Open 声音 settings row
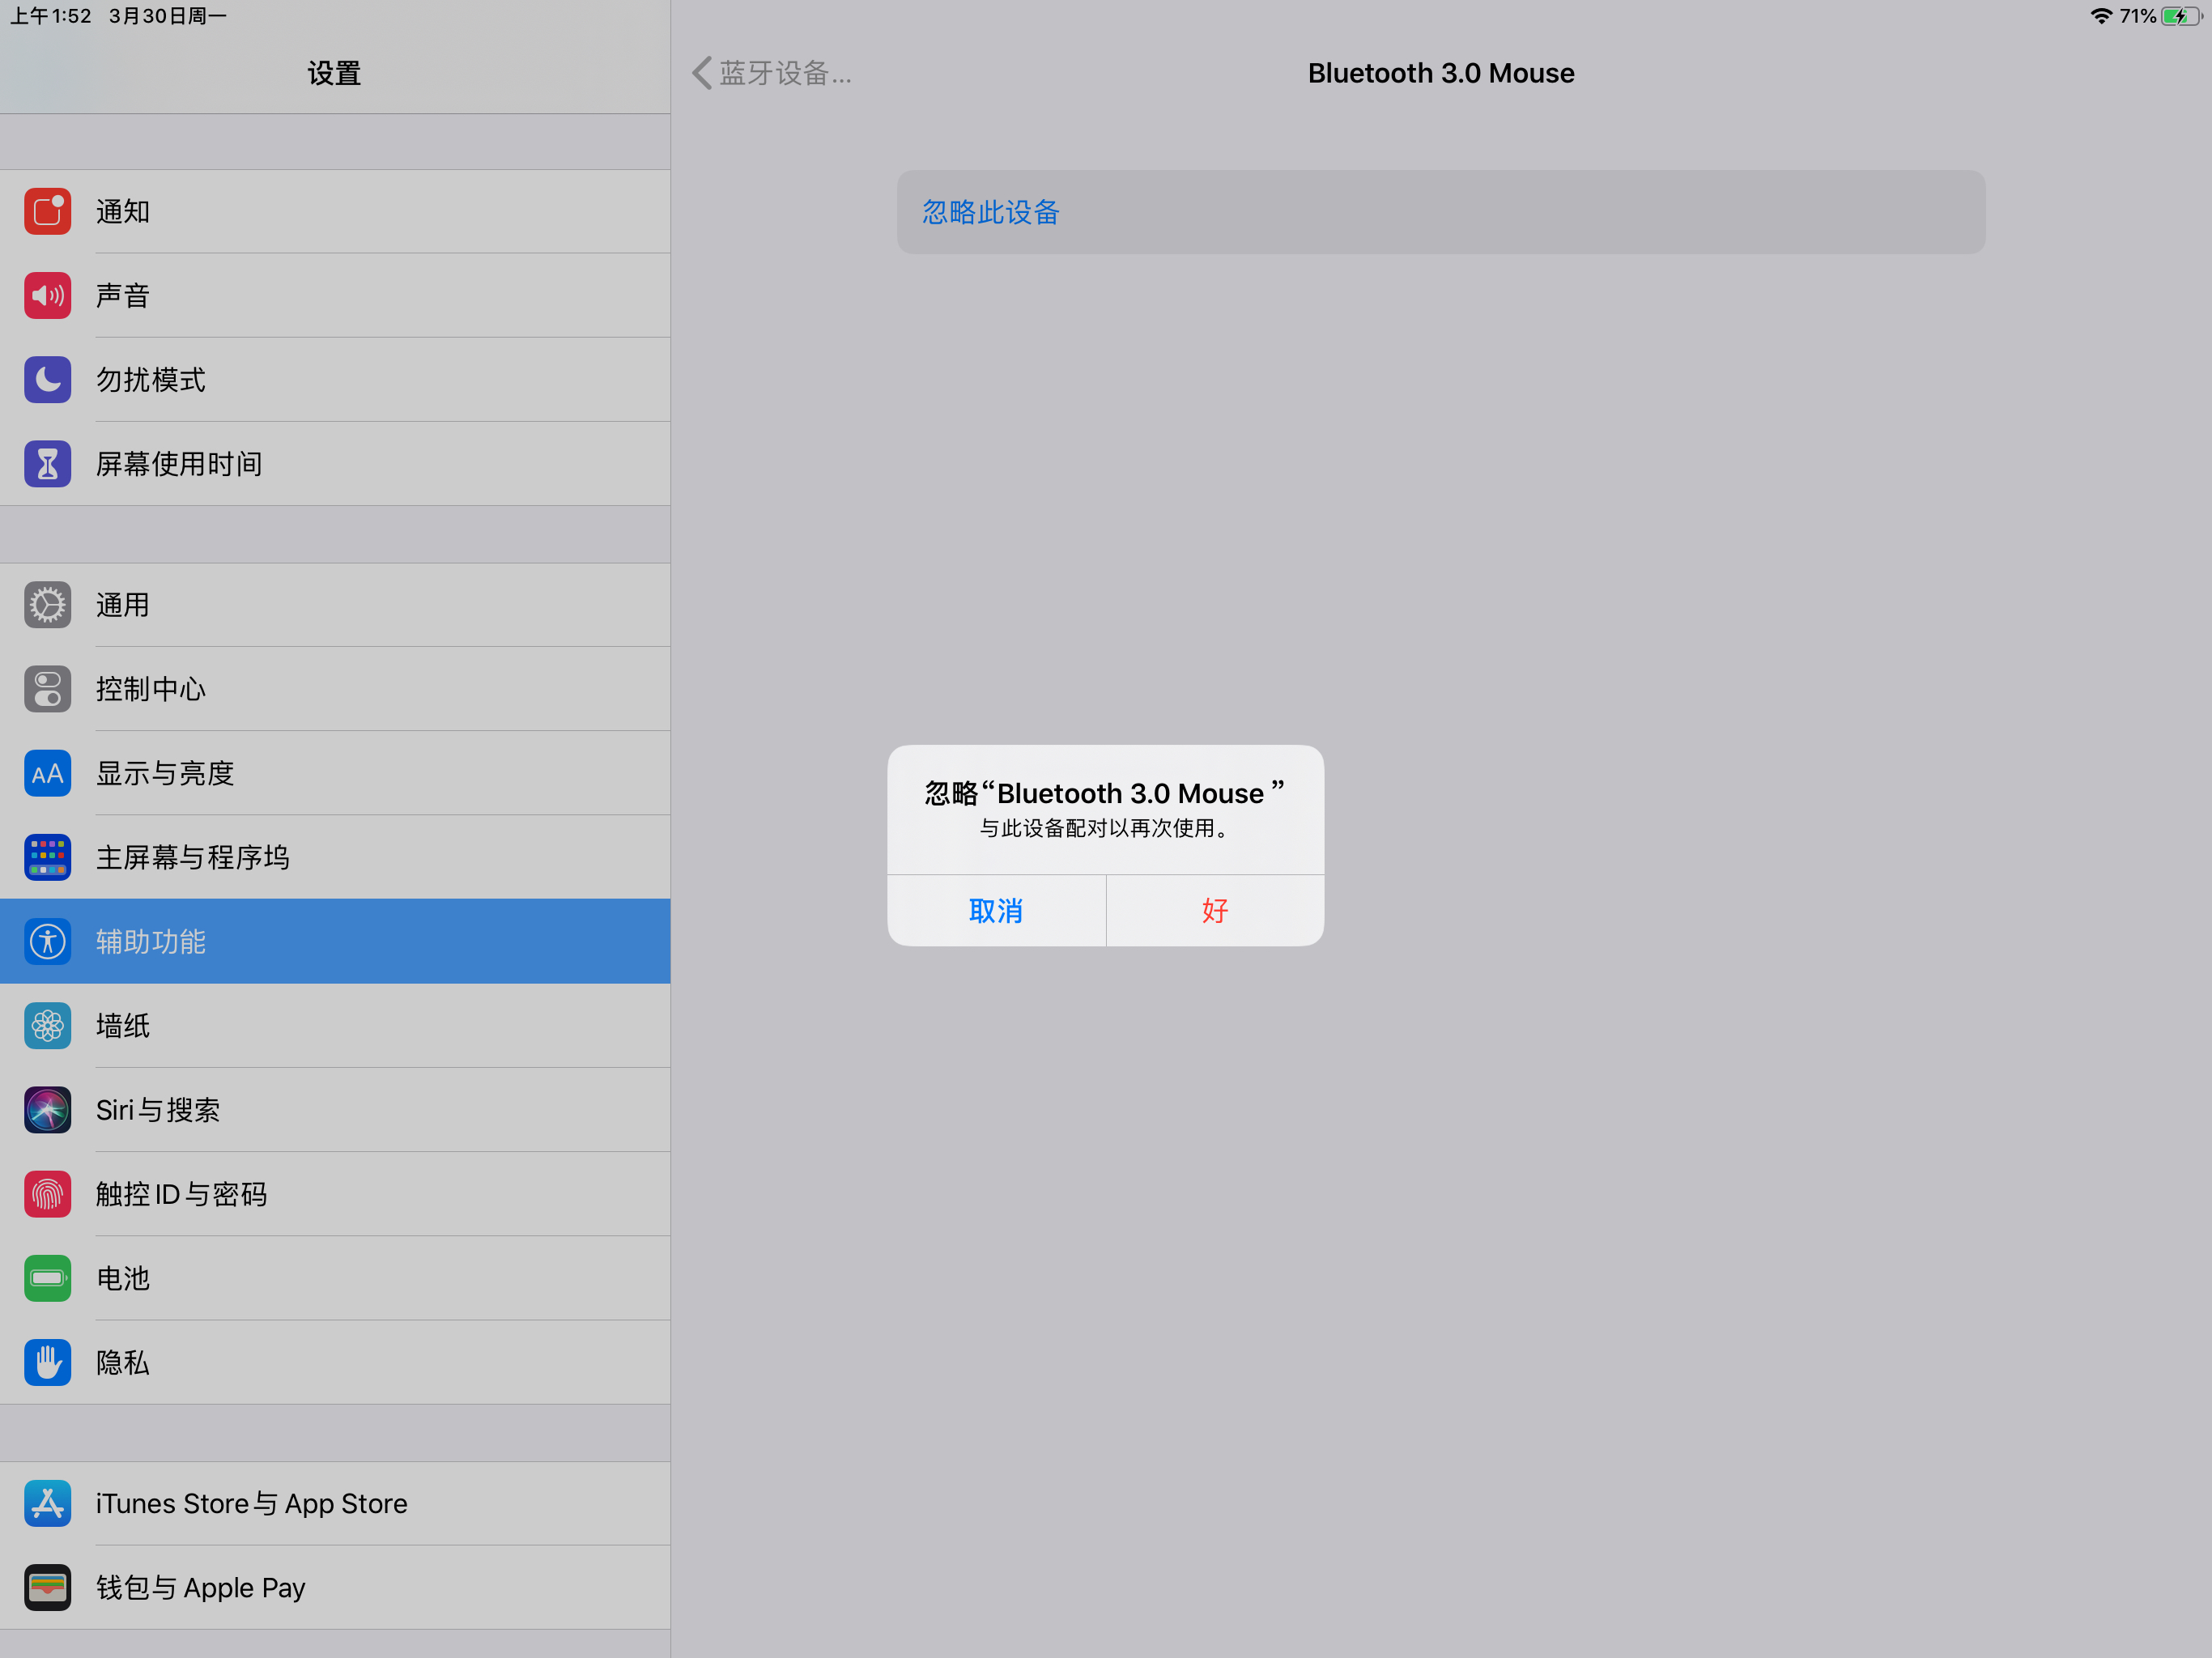 coord(335,295)
